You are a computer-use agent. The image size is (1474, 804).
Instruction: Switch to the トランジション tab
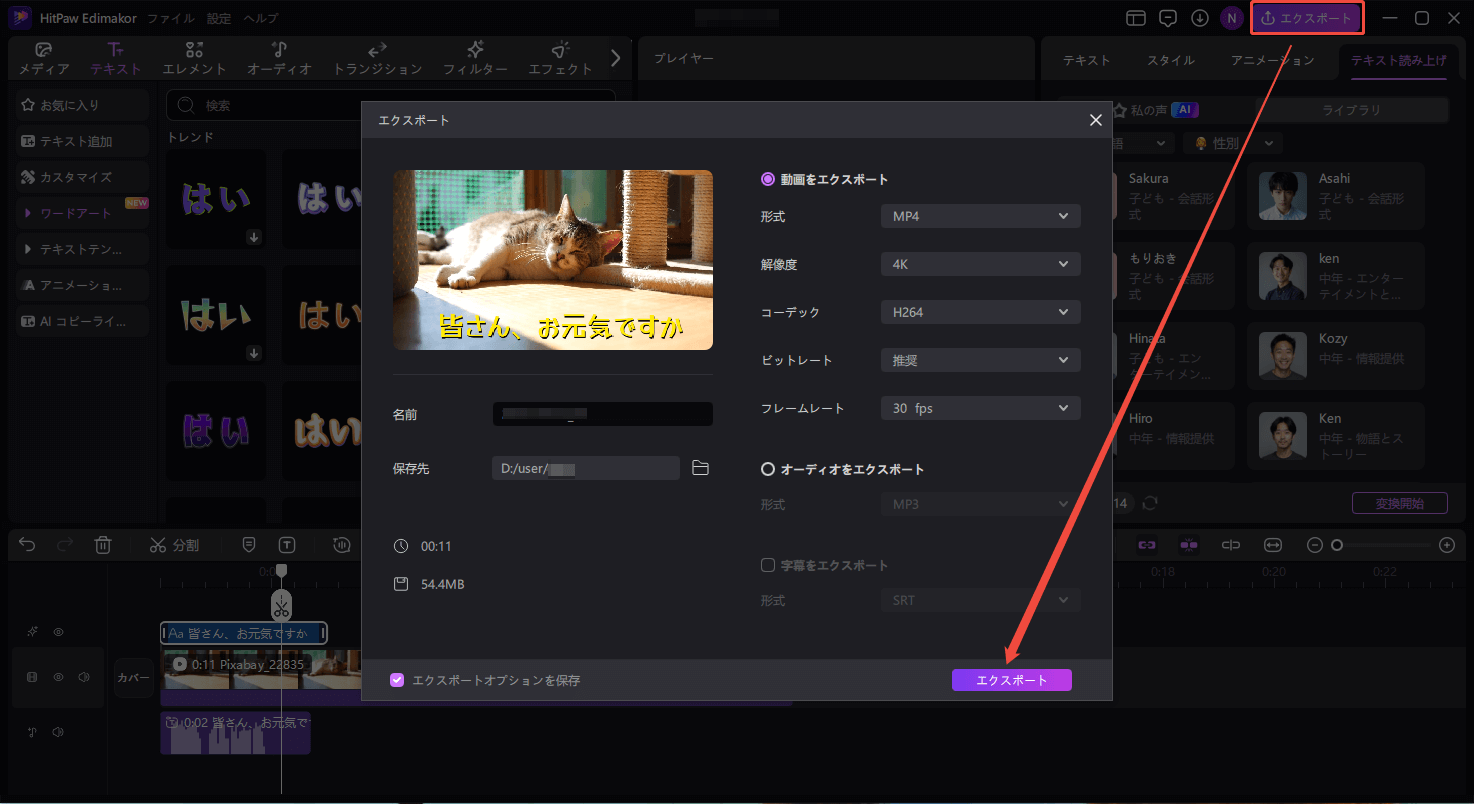point(377,59)
